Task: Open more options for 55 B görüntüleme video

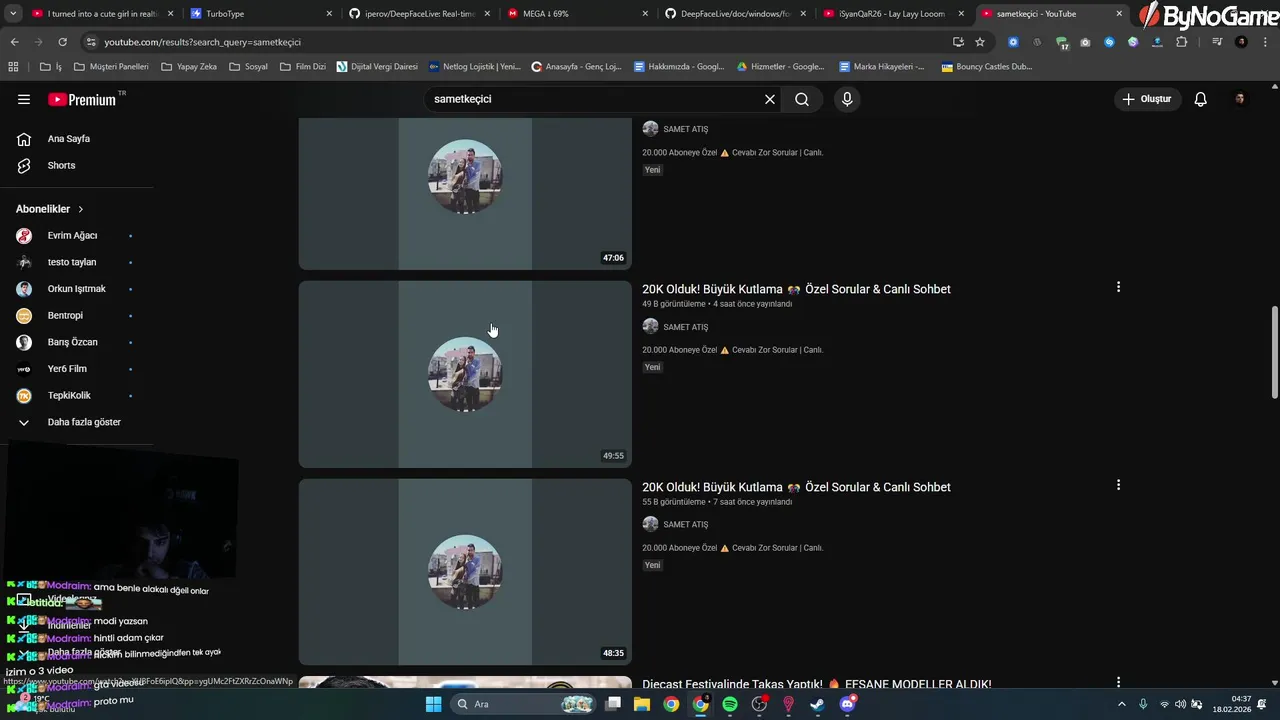Action: pyautogui.click(x=1118, y=485)
